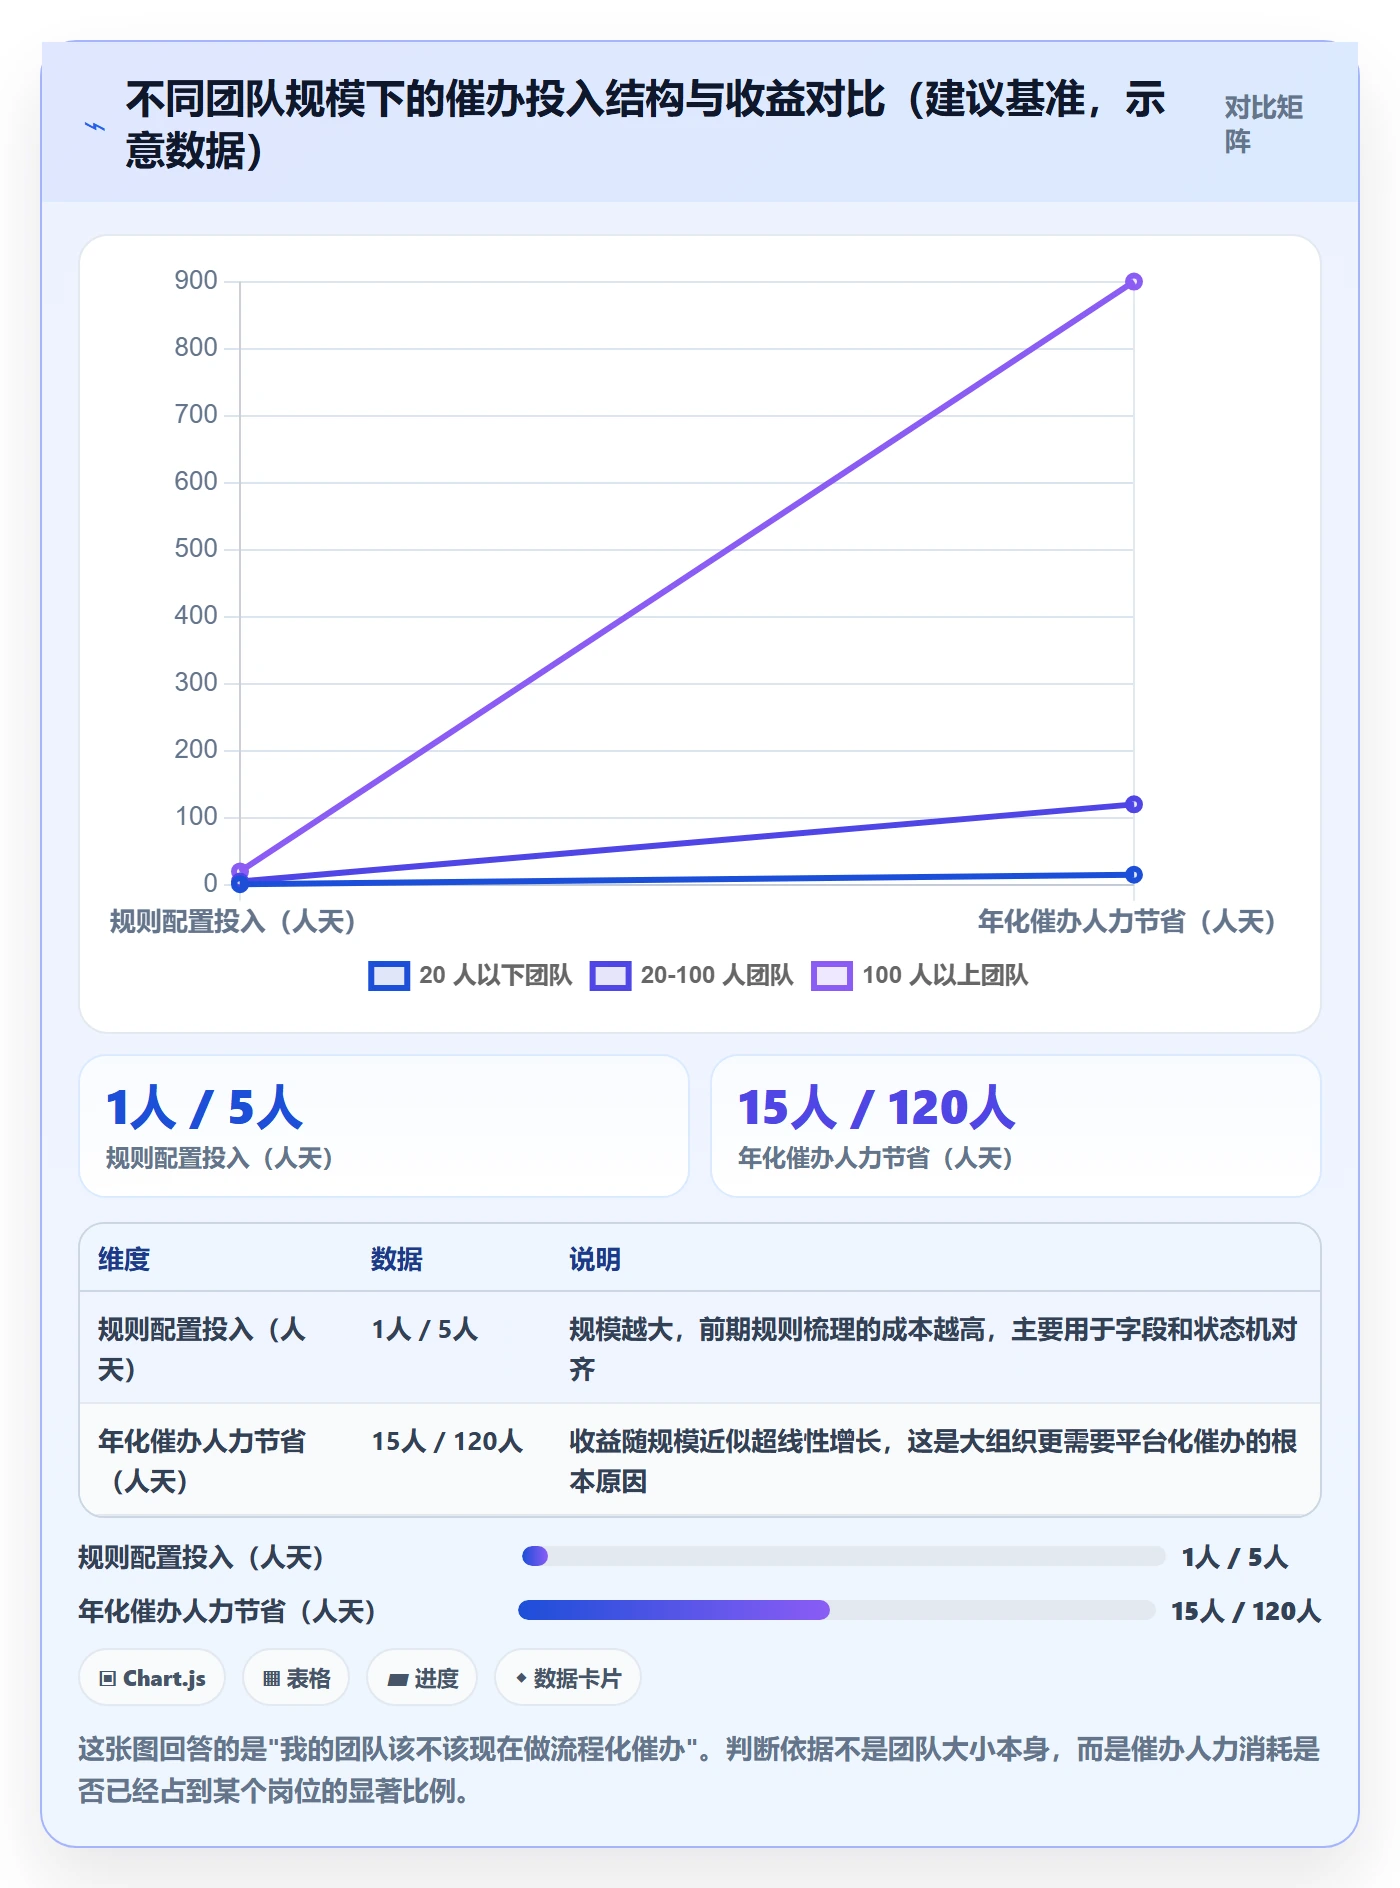This screenshot has width=1400, height=1888.
Task: Click the 年化催办人力节省 progress bar
Action: point(836,1610)
